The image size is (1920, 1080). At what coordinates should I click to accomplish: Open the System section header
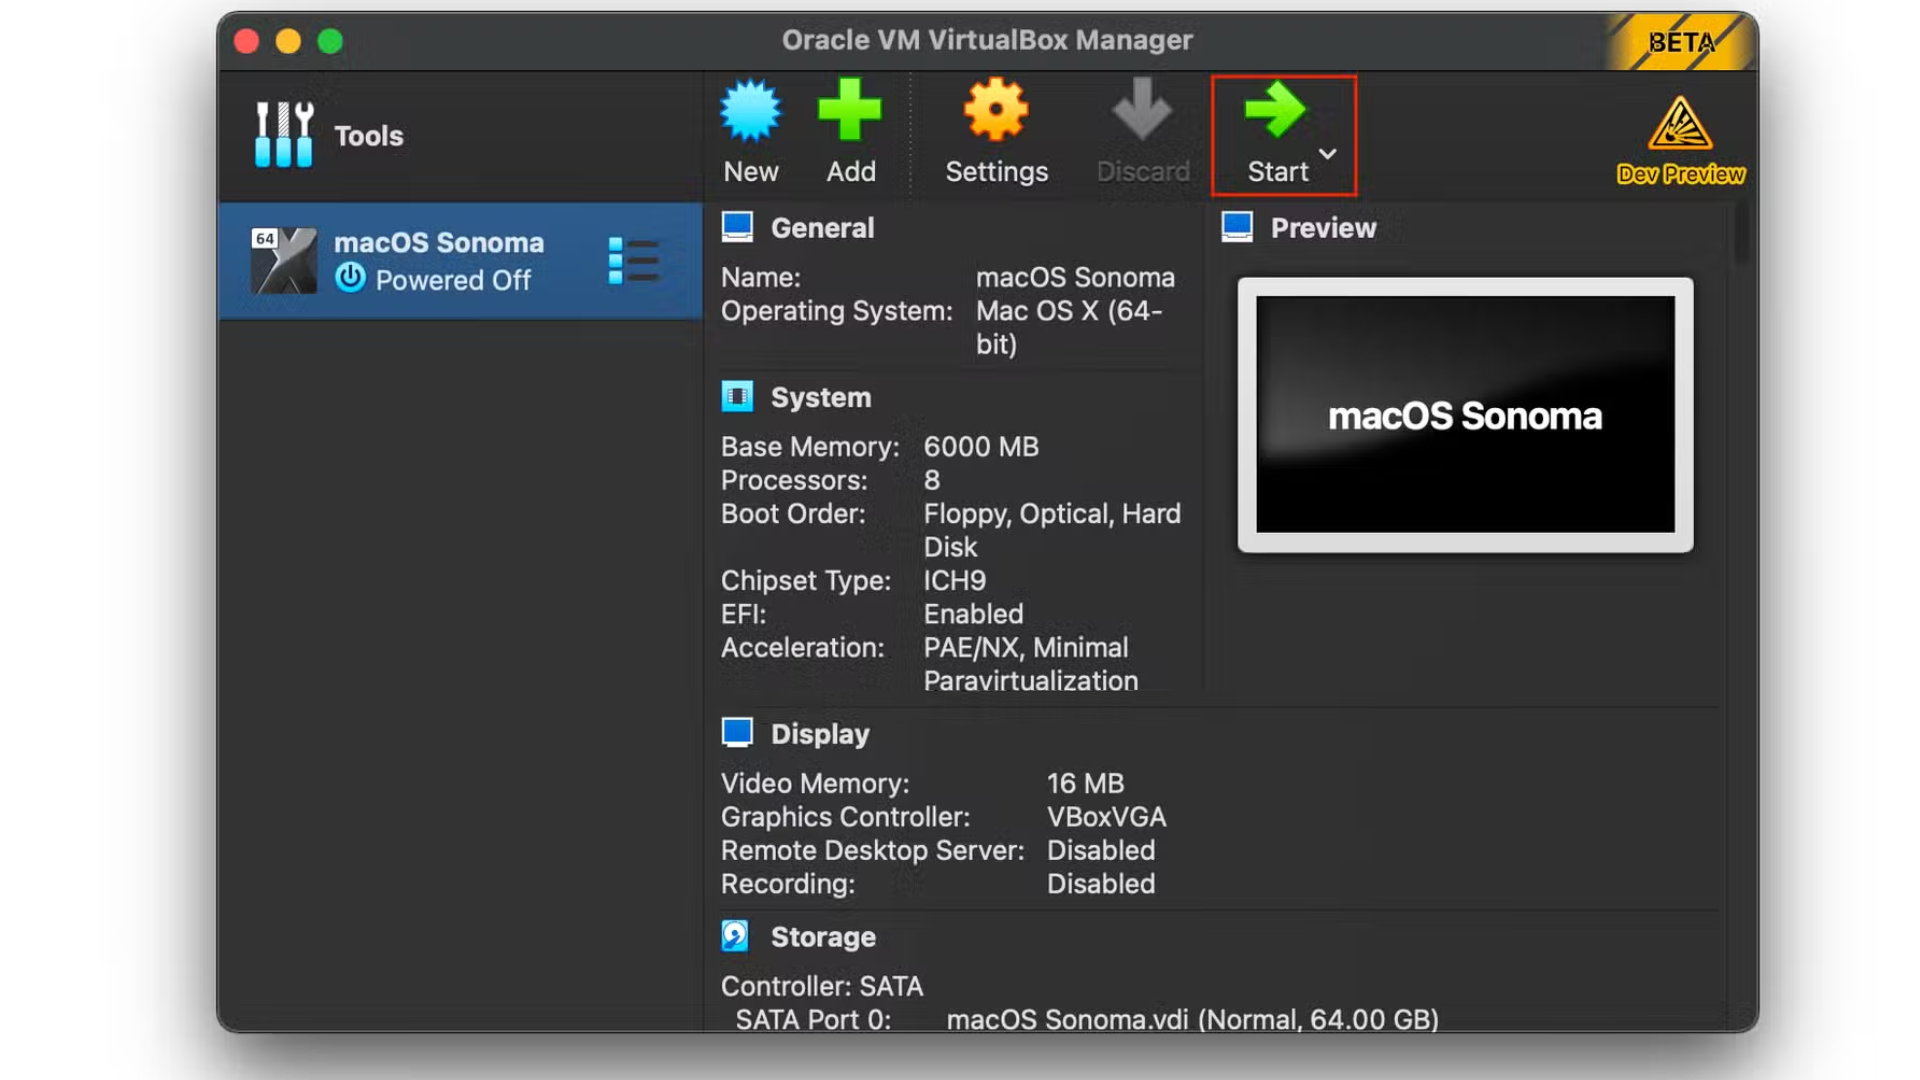click(x=821, y=398)
